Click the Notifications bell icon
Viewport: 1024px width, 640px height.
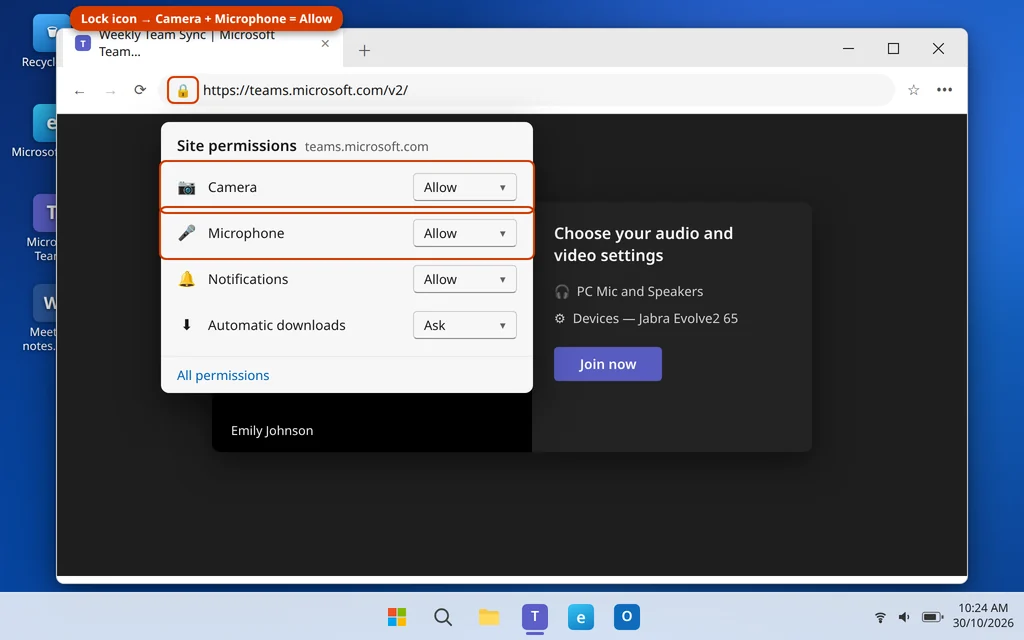(187, 279)
